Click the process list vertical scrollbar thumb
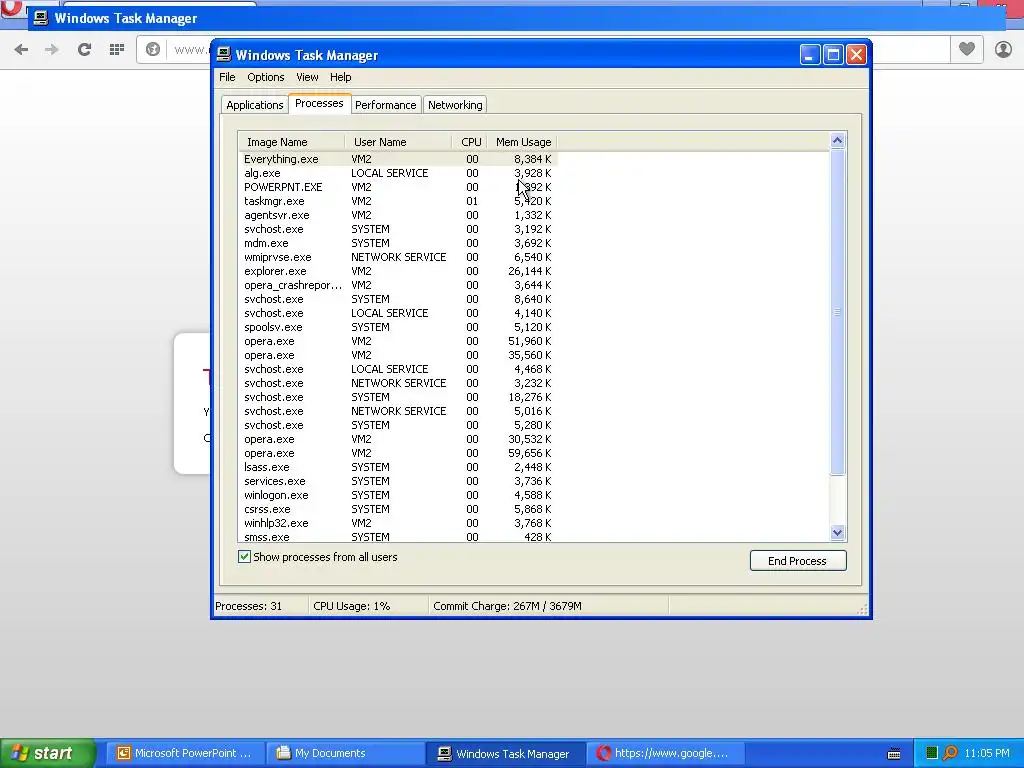This screenshot has height=768, width=1024. [x=838, y=312]
